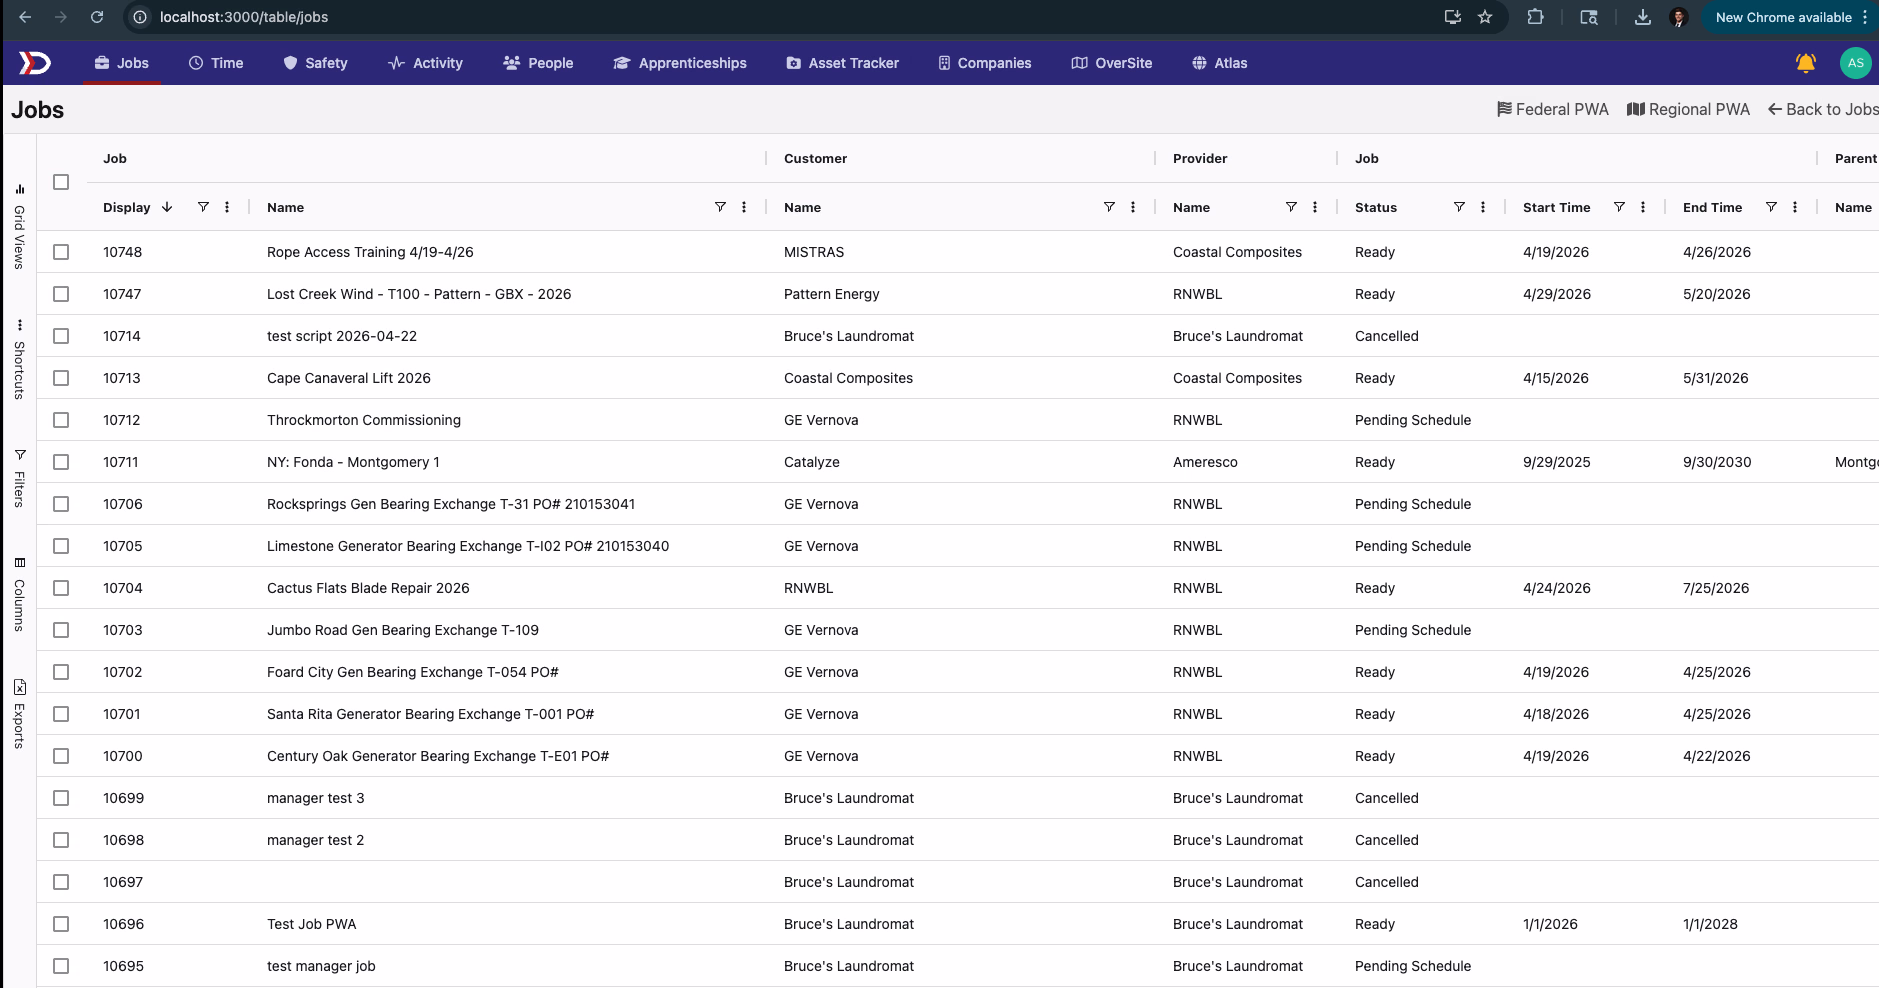The image size is (1879, 988).
Task: Open the Federal PWA link
Action: (x=1552, y=109)
